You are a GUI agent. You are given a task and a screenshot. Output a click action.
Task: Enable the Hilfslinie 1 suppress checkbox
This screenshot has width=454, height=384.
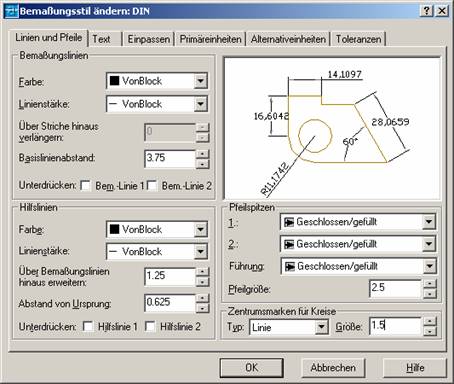(88, 326)
